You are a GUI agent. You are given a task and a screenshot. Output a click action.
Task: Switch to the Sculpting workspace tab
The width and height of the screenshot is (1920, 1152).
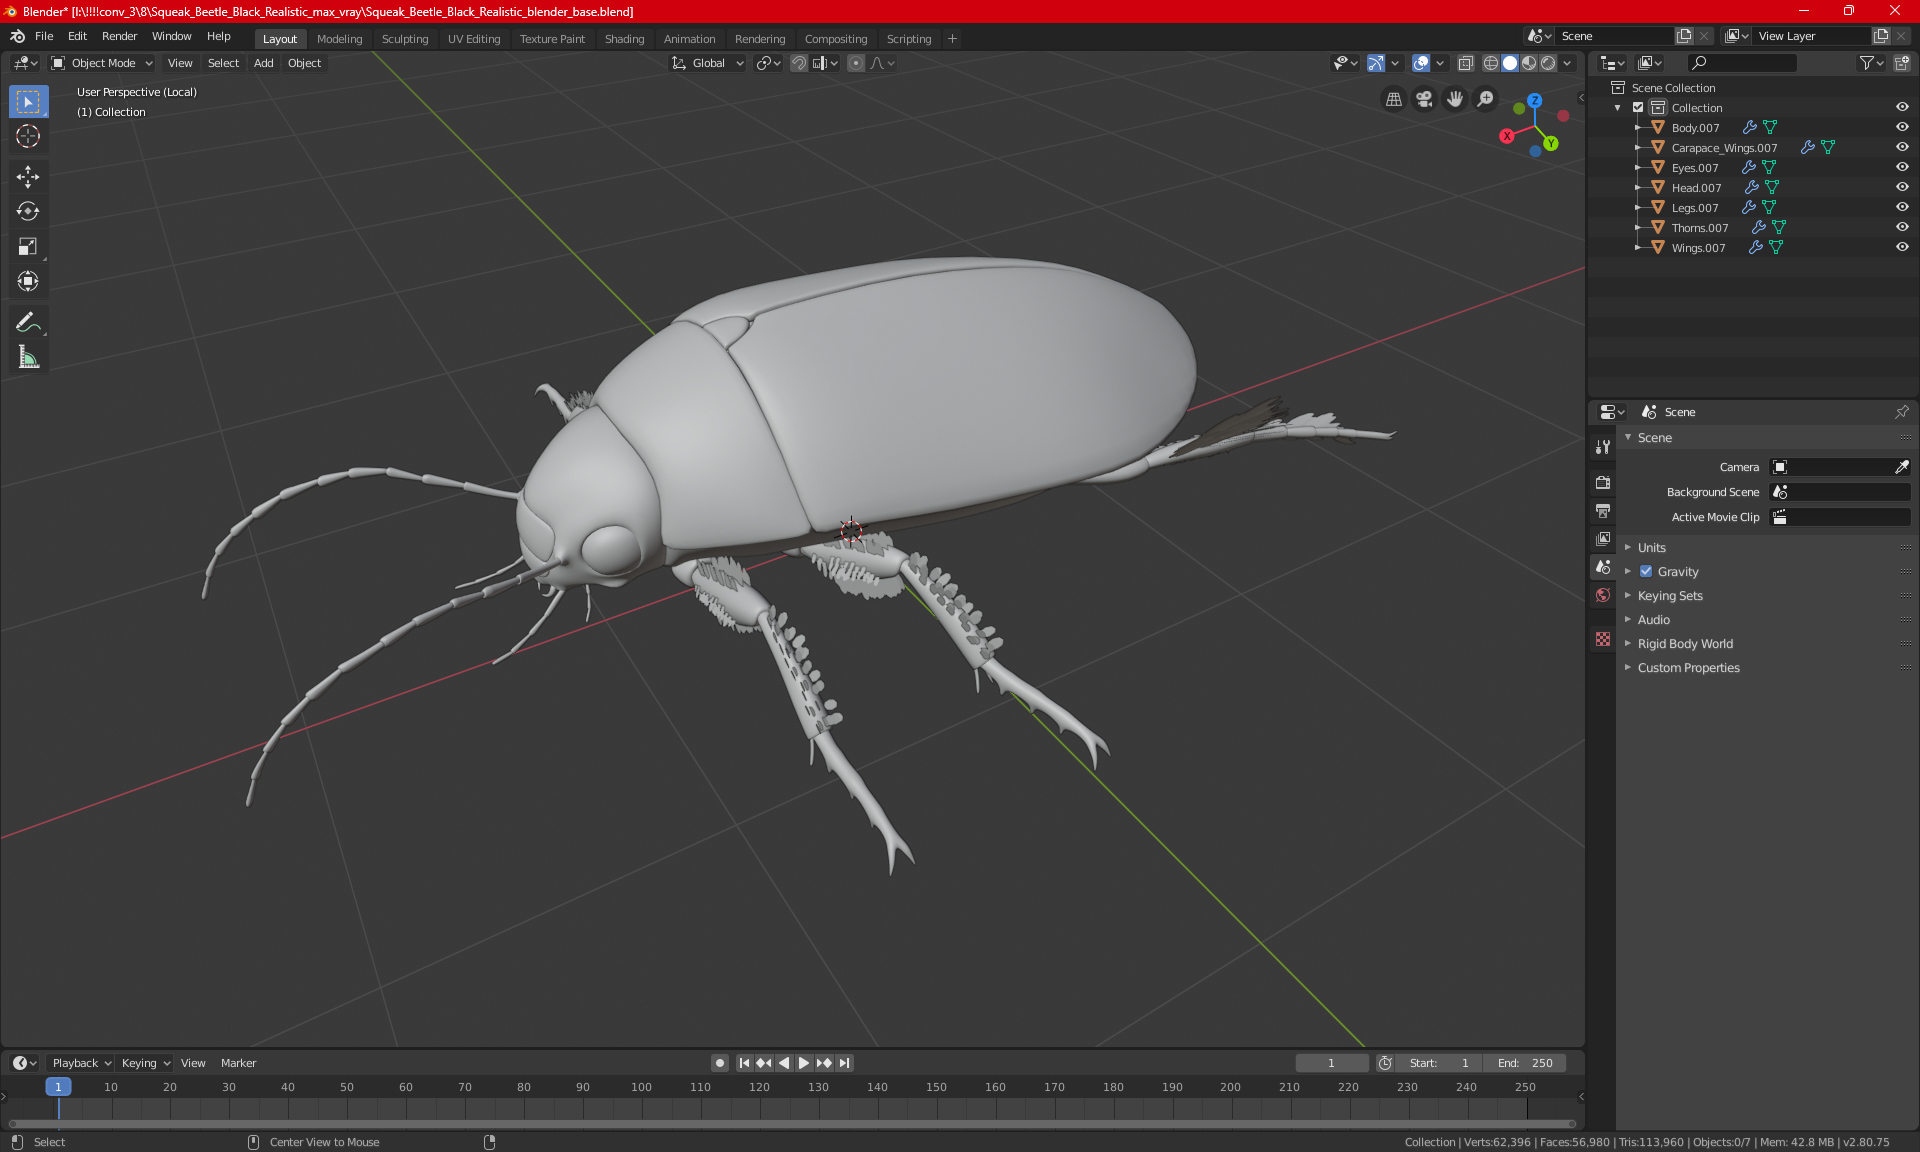405,39
